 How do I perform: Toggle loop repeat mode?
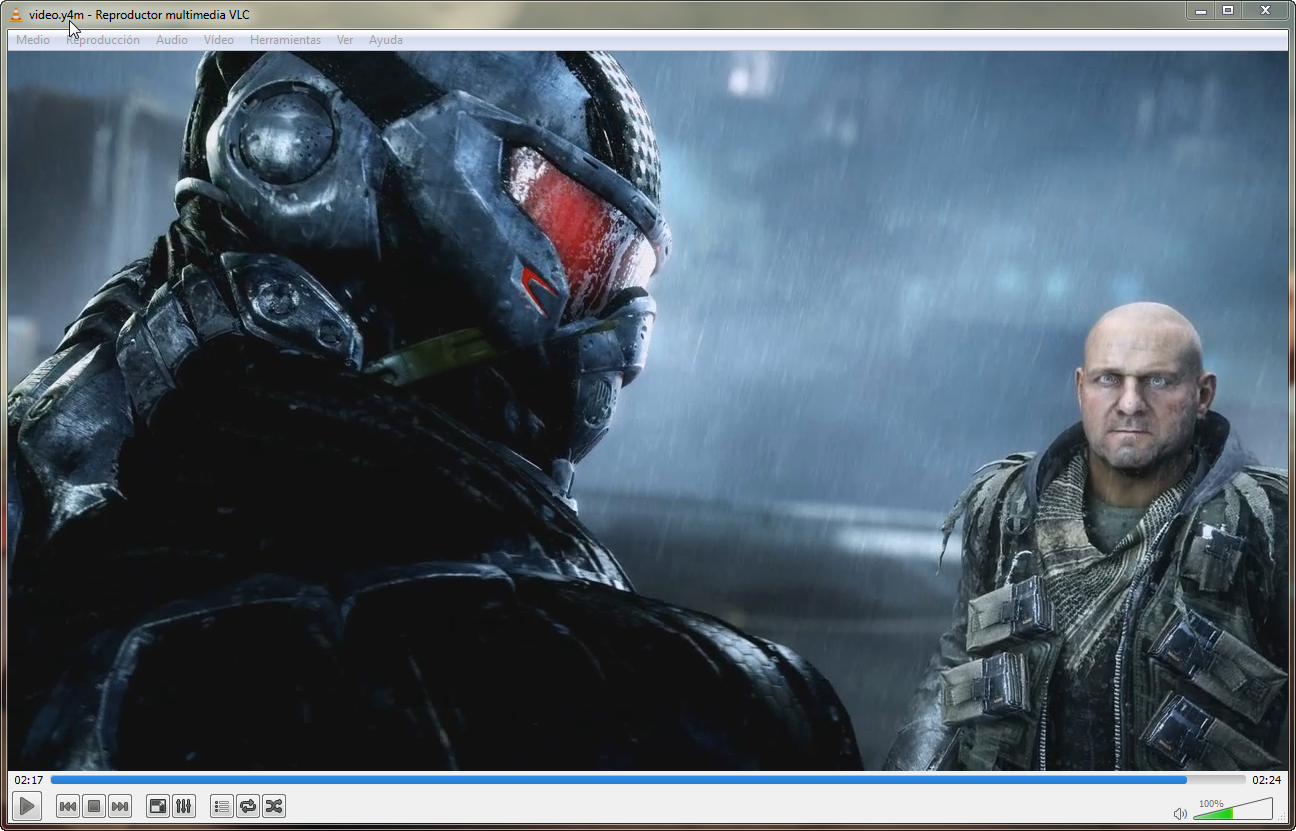point(248,806)
